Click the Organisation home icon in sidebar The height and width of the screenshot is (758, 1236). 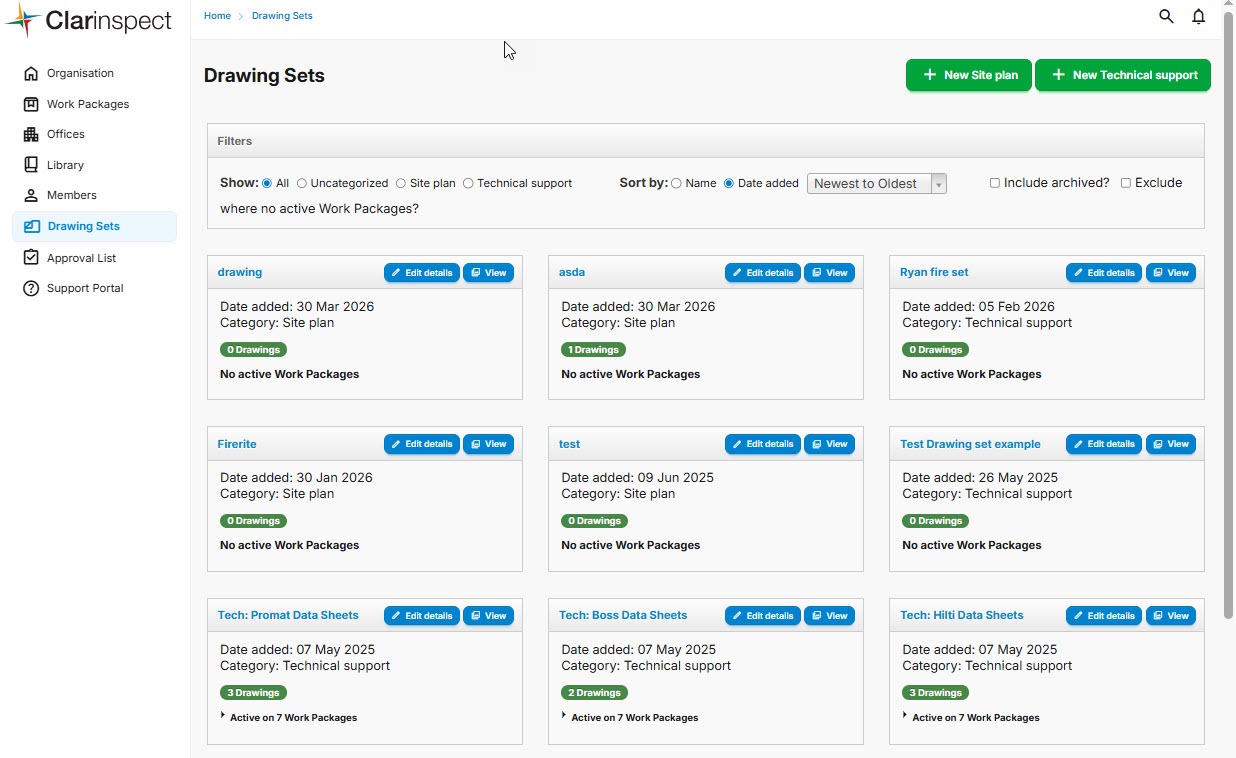click(31, 73)
